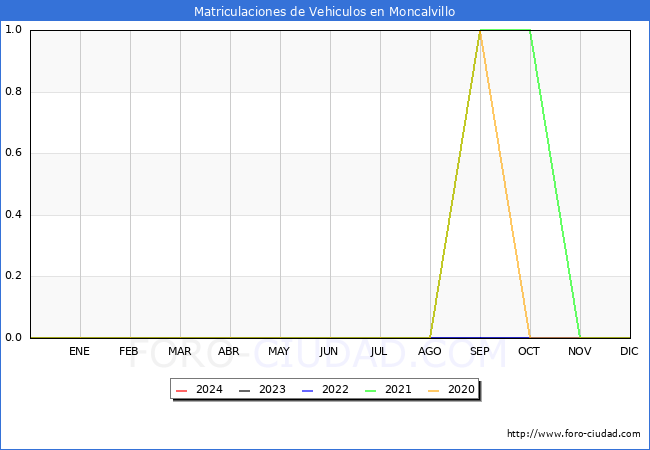Select the 2022 legend label
This screenshot has height=450, width=650.
tap(335, 390)
